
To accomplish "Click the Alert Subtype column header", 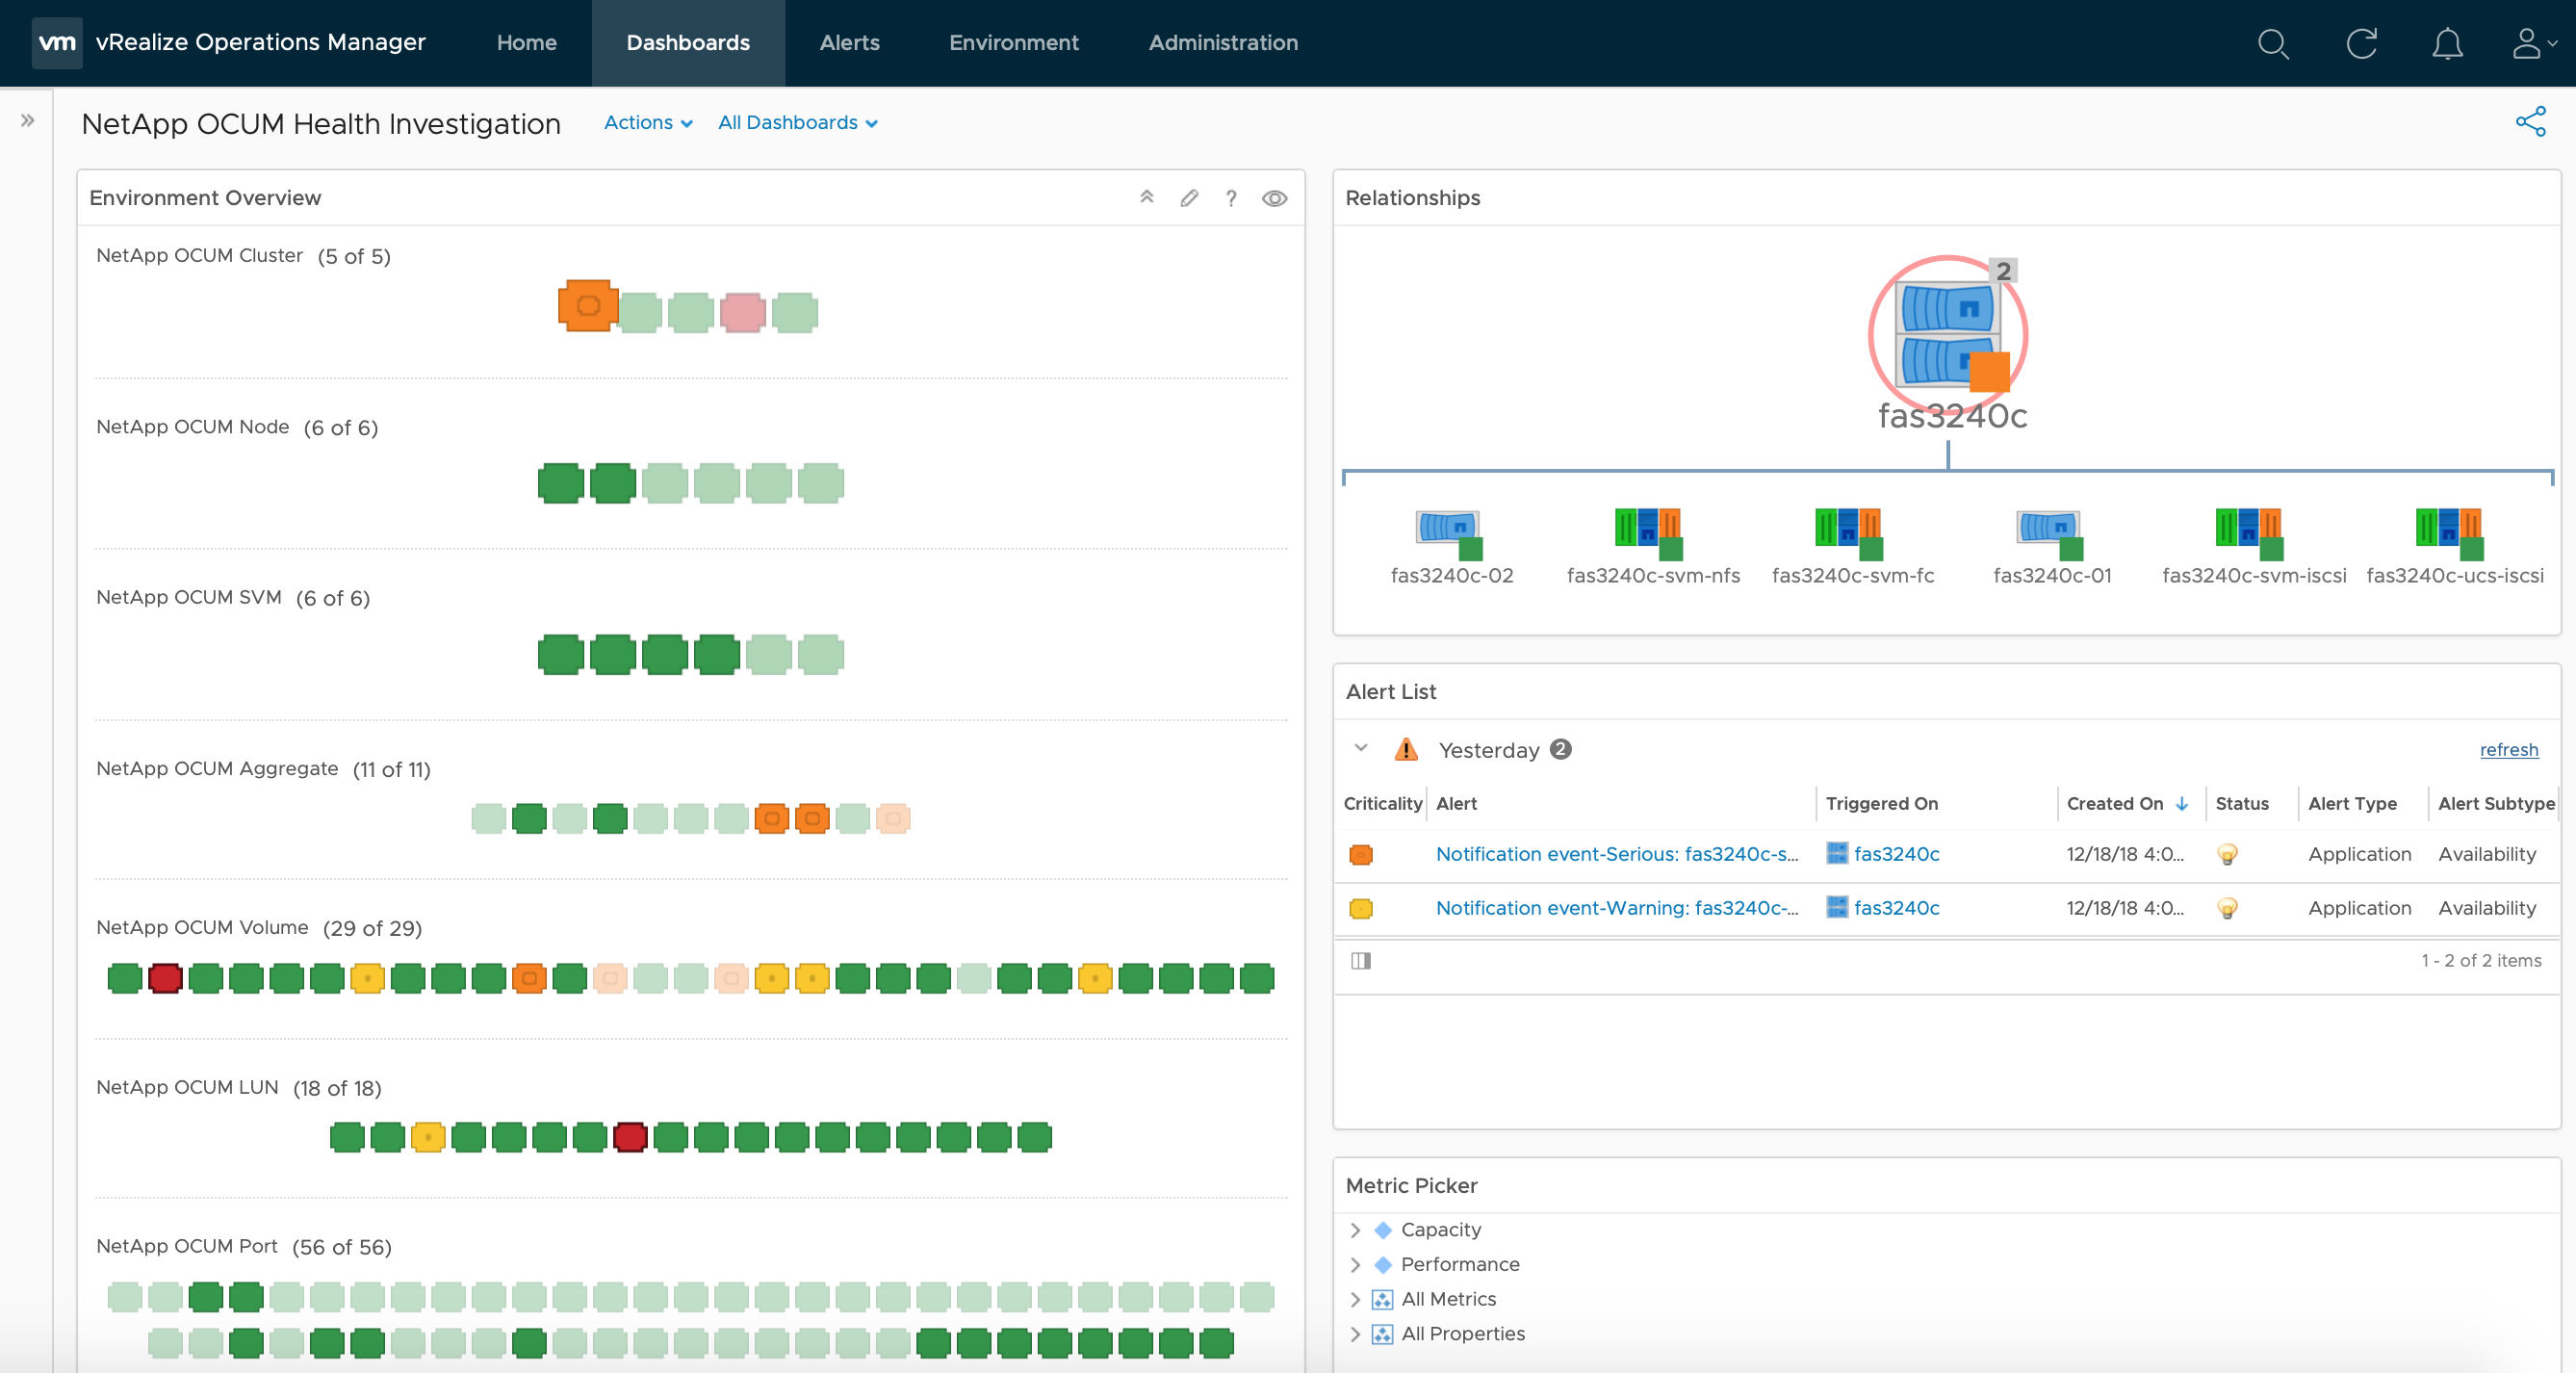I will pyautogui.click(x=2496, y=803).
